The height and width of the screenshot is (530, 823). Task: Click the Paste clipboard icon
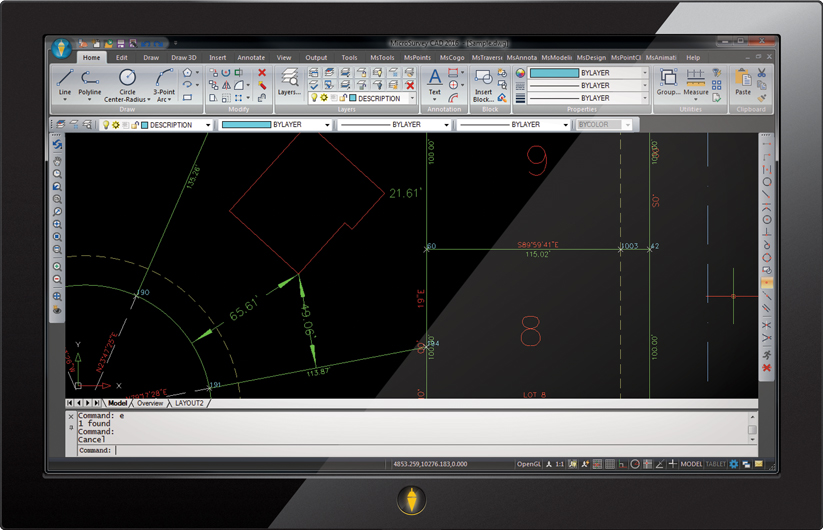click(743, 81)
